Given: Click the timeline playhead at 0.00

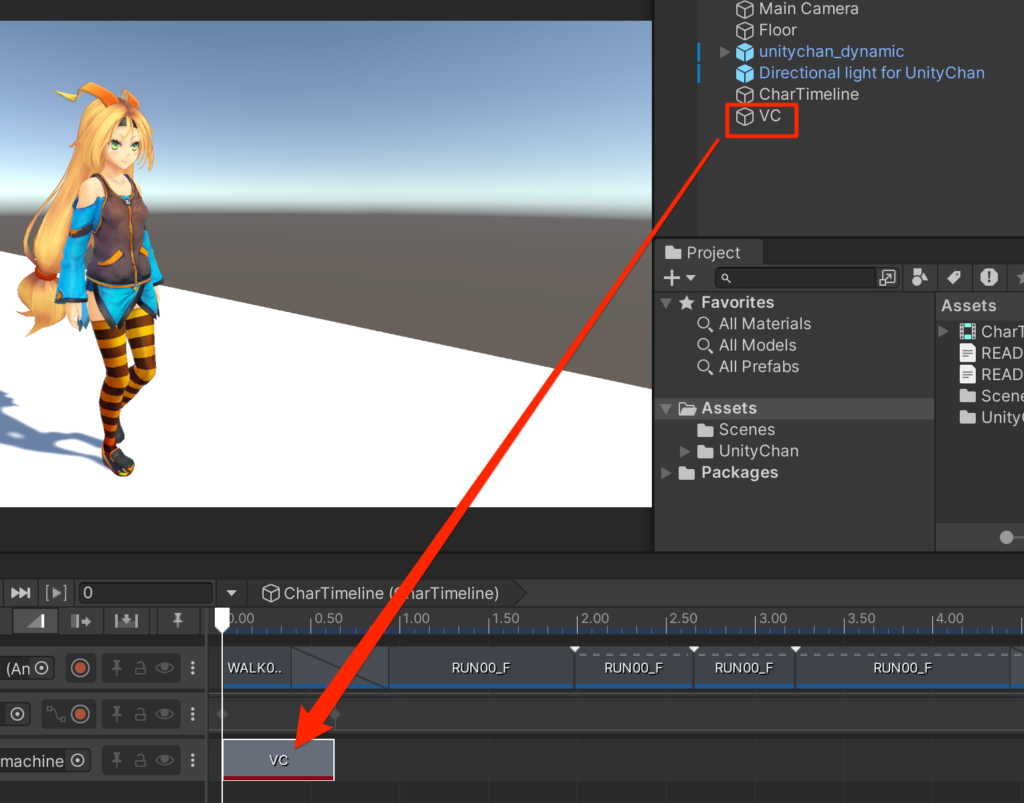Looking at the screenshot, I should point(222,619).
